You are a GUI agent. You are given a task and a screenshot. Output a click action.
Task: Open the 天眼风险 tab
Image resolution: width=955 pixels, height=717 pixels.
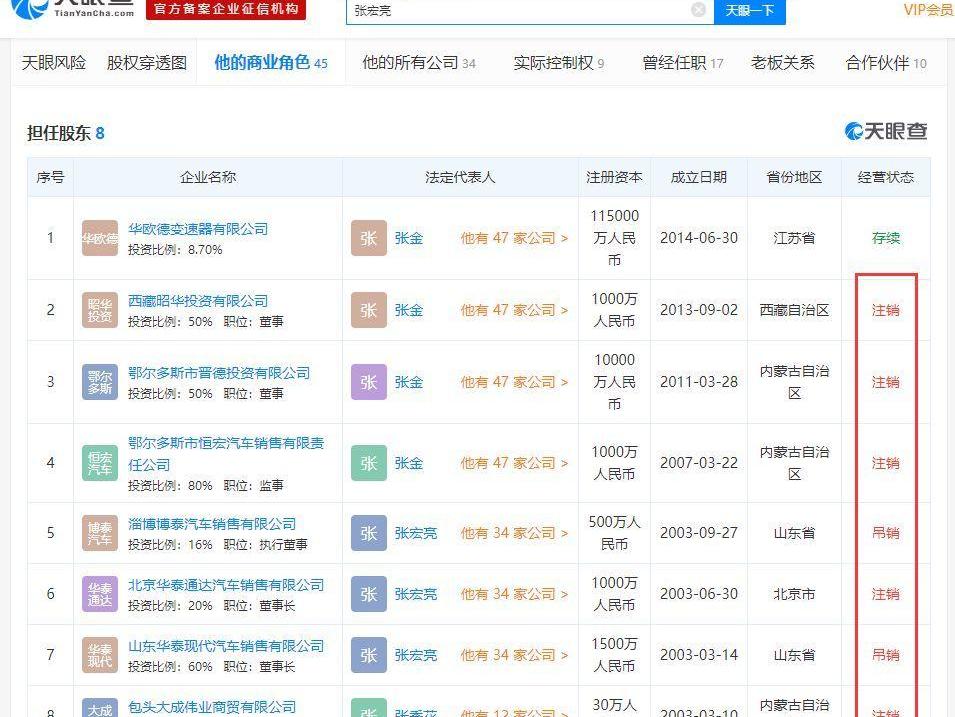tap(54, 63)
